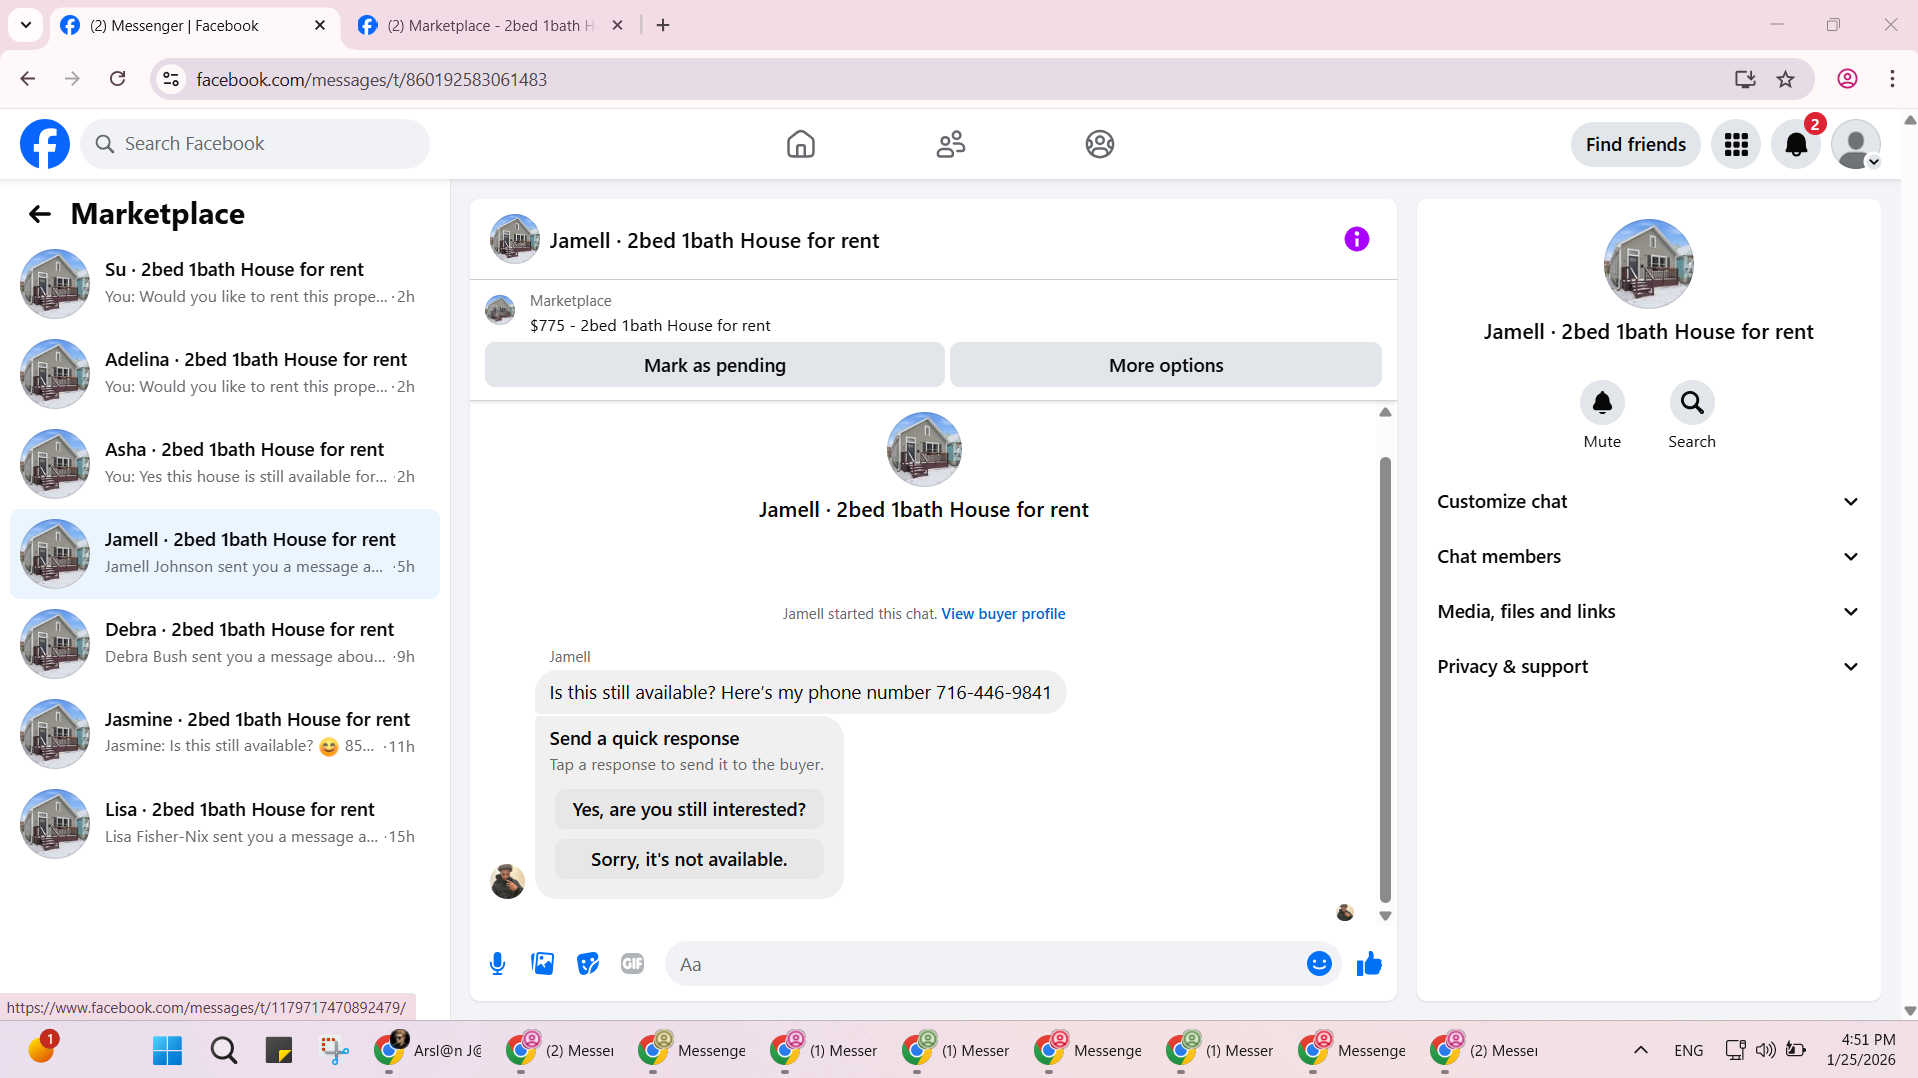The height and width of the screenshot is (1078, 1918).
Task: Send a thumbs-up like
Action: tap(1369, 964)
